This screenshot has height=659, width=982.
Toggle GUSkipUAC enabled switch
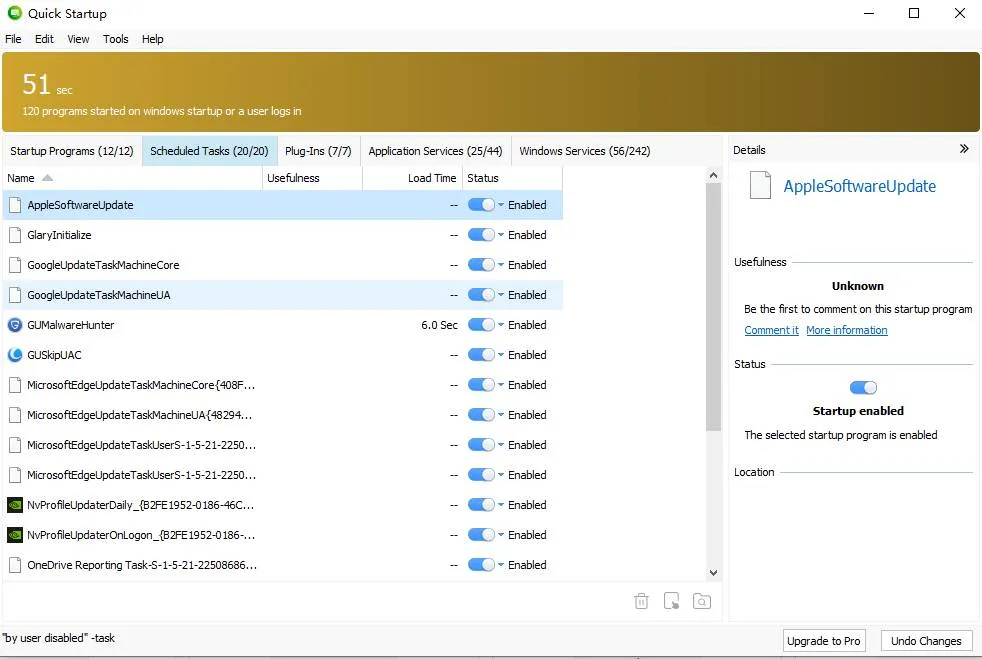(x=481, y=355)
